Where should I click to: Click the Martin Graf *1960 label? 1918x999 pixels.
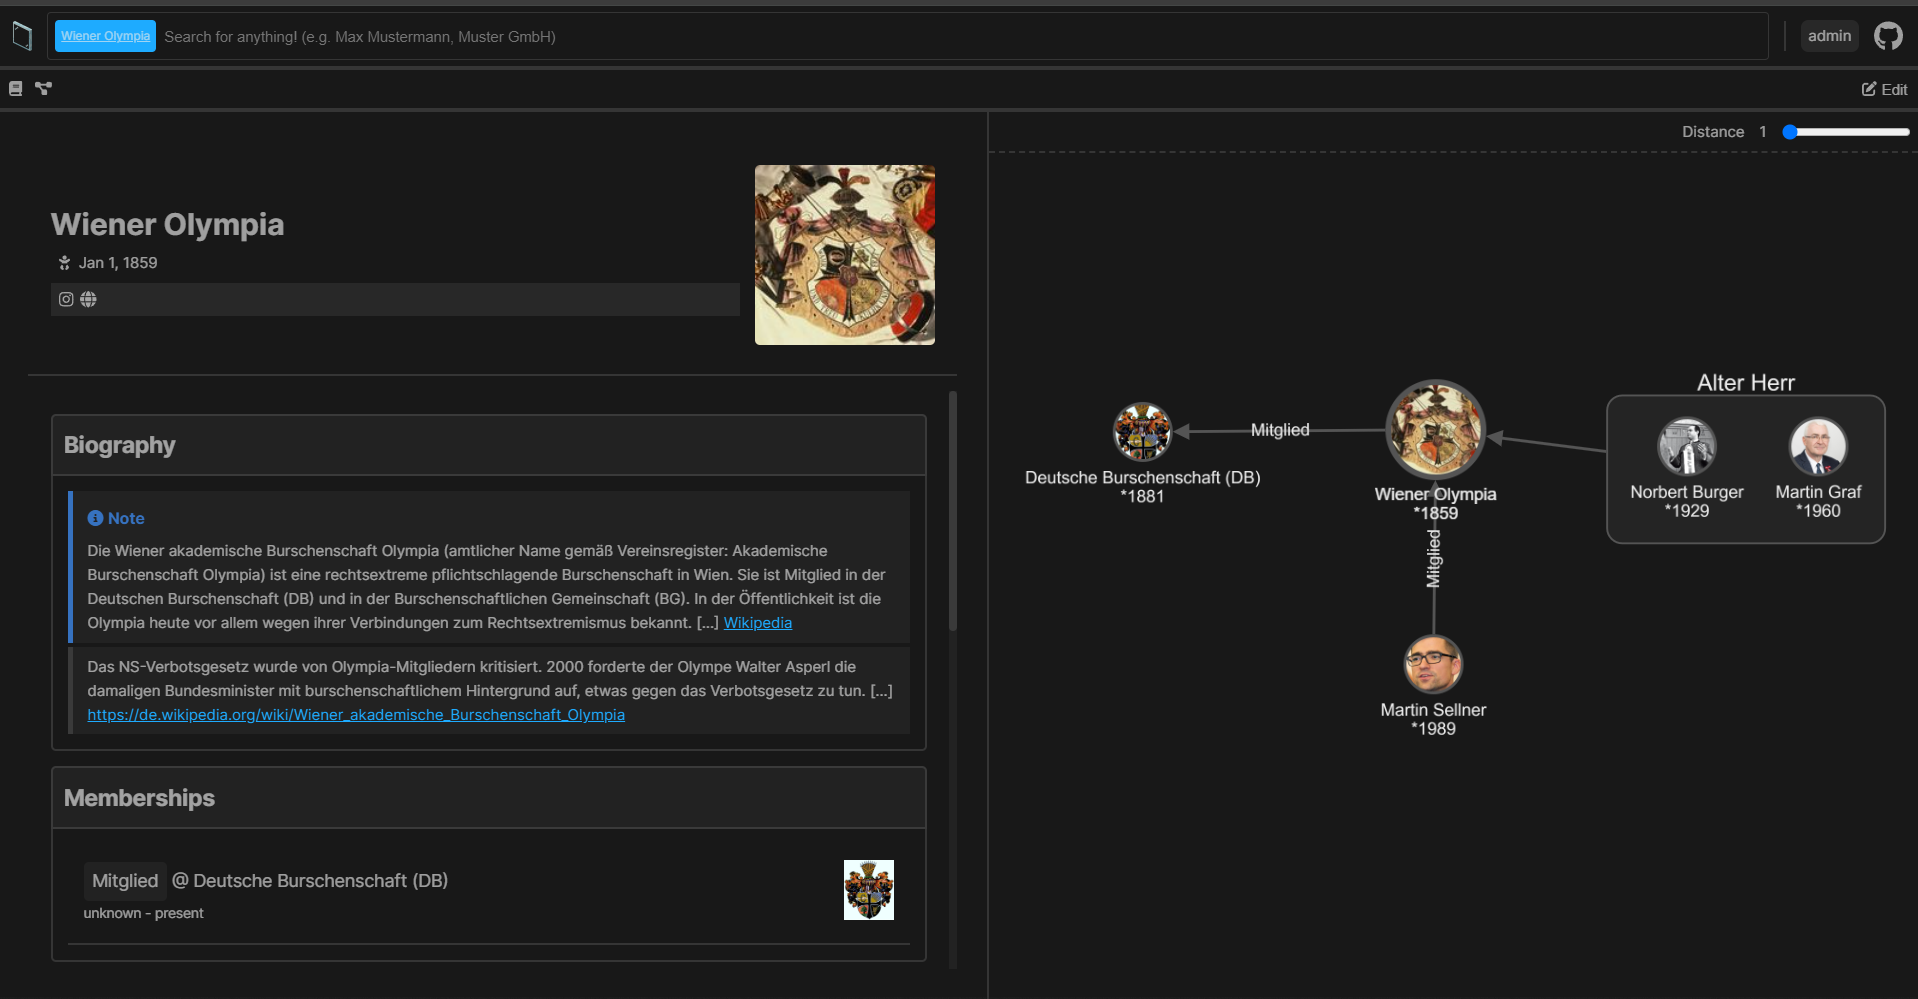(1818, 501)
